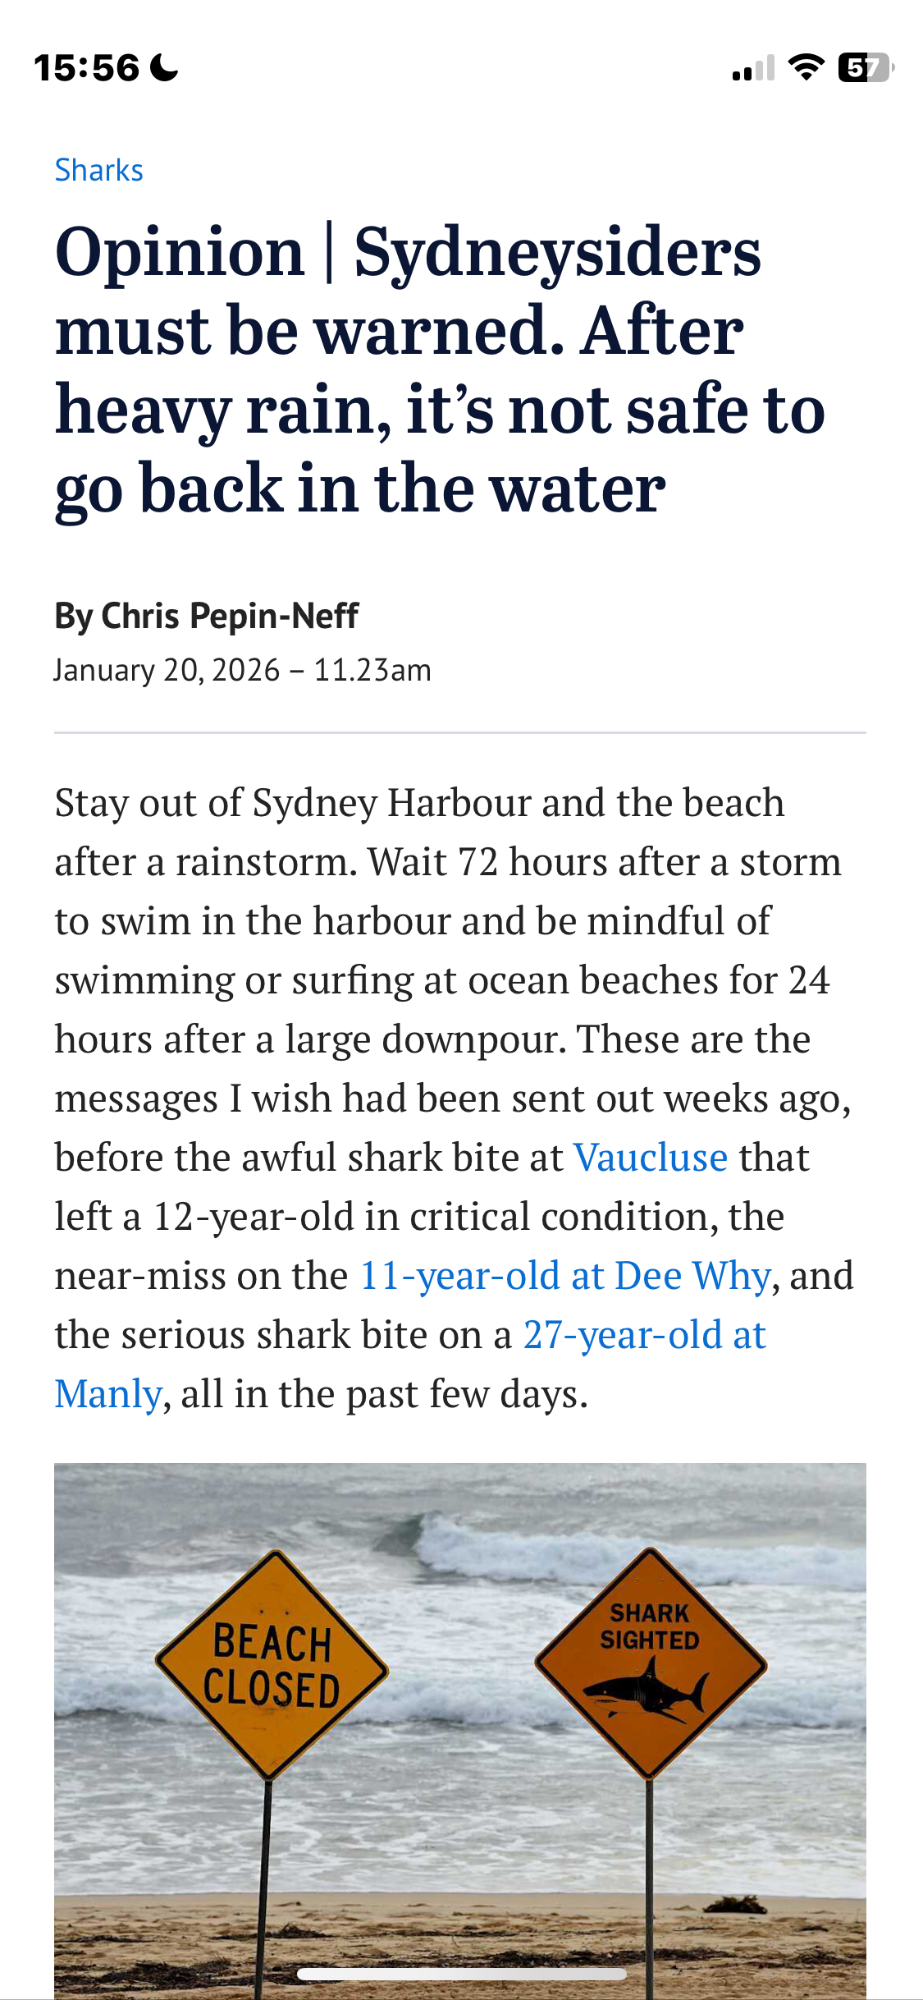The width and height of the screenshot is (923, 2000).
Task: Tap the cellular signal bars icon
Action: (753, 68)
